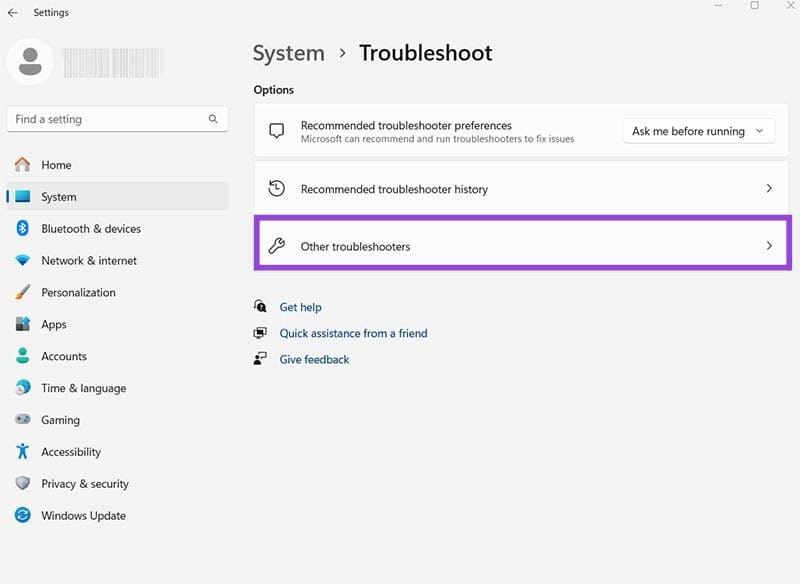Minimize the Settings window
800x584 pixels.
pos(718,5)
